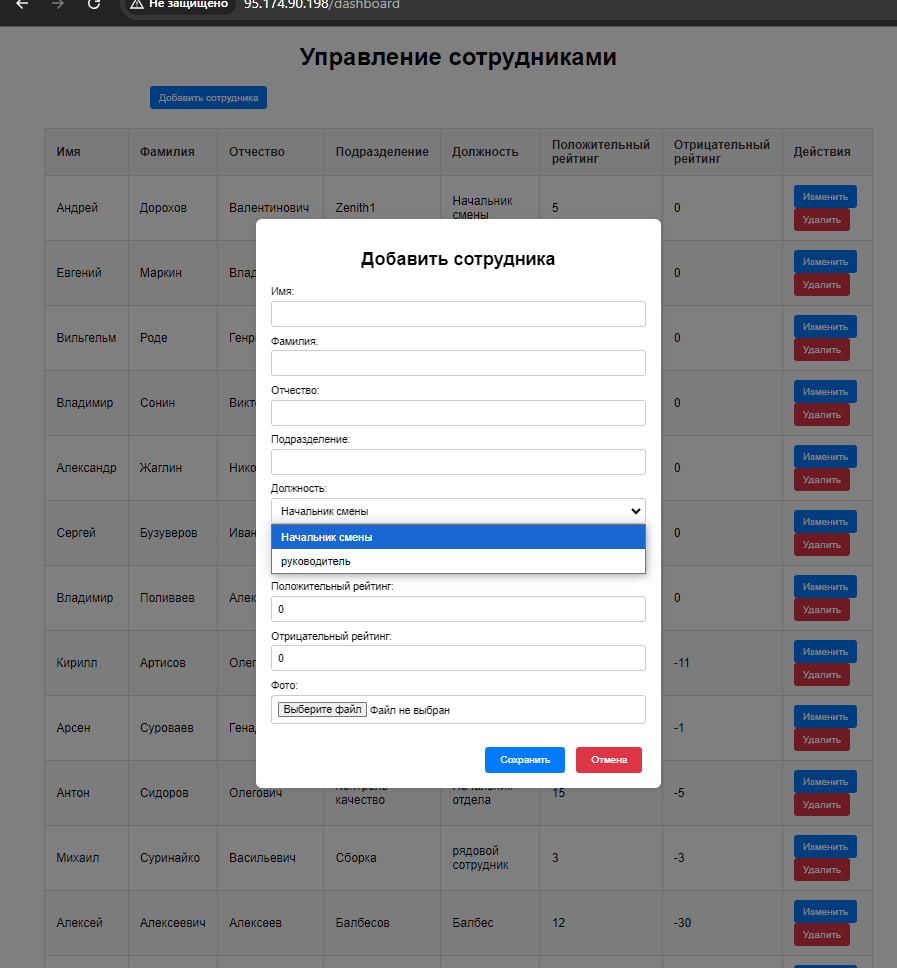The height and width of the screenshot is (968, 897).
Task: Click Отмена to close the dialog
Action: pos(608,760)
